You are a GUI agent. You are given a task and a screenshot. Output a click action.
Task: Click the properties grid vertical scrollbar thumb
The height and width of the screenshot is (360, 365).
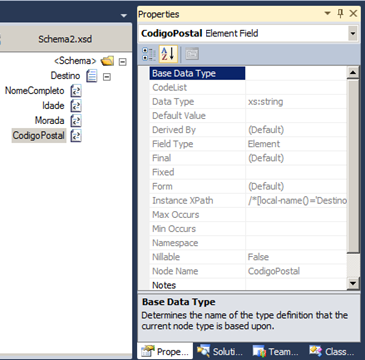pos(353,166)
